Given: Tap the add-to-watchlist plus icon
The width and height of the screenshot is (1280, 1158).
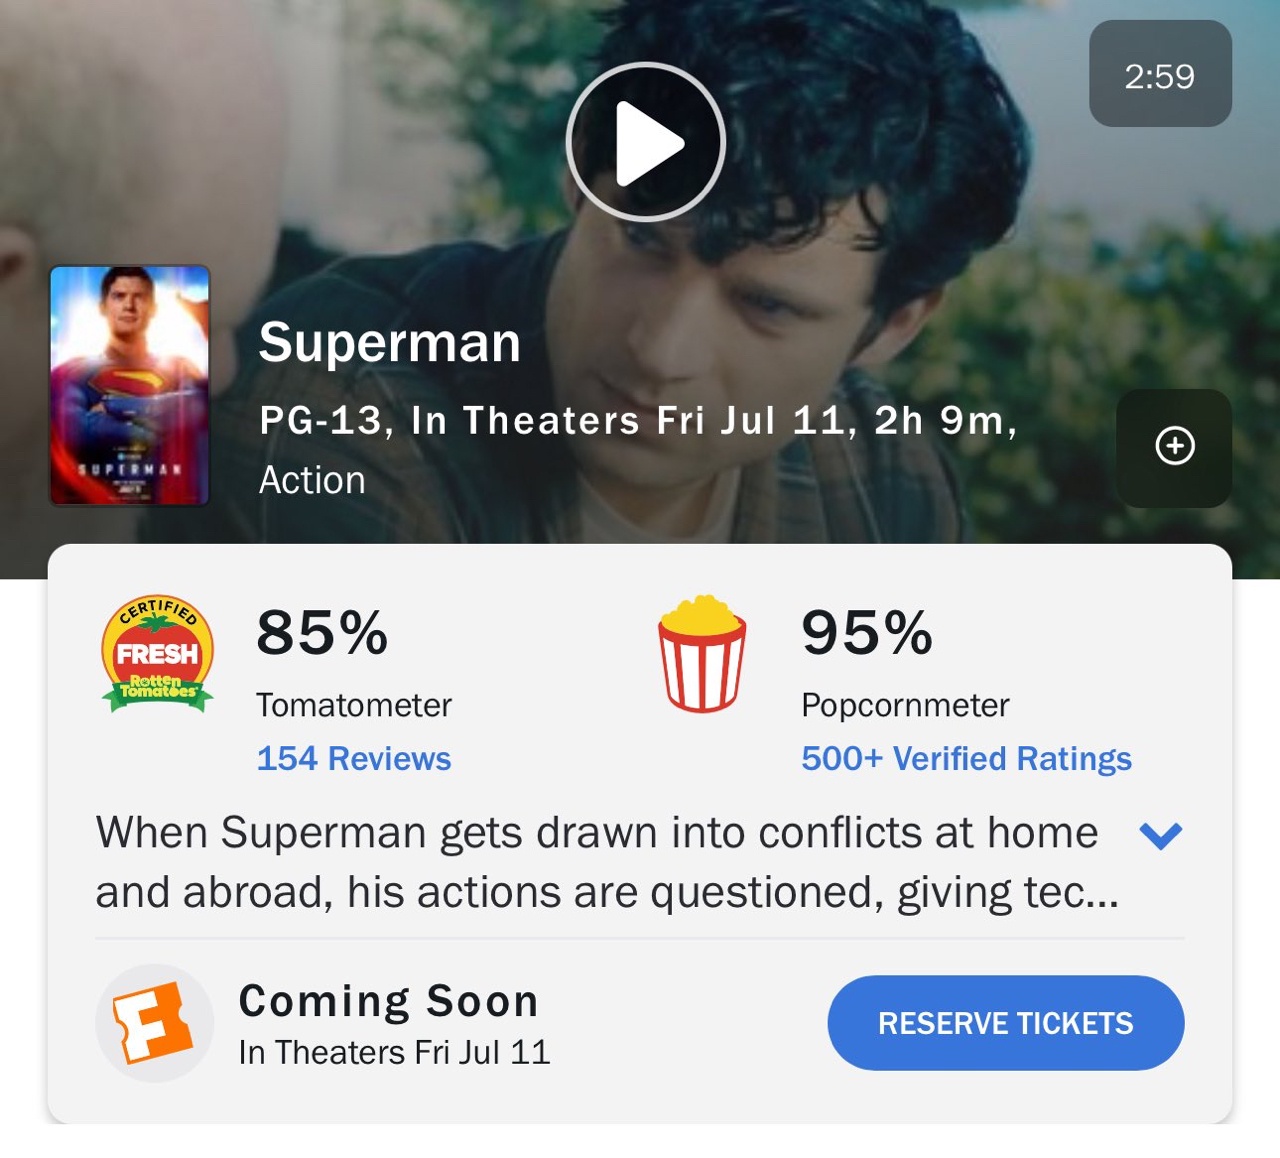Looking at the screenshot, I should [1174, 446].
